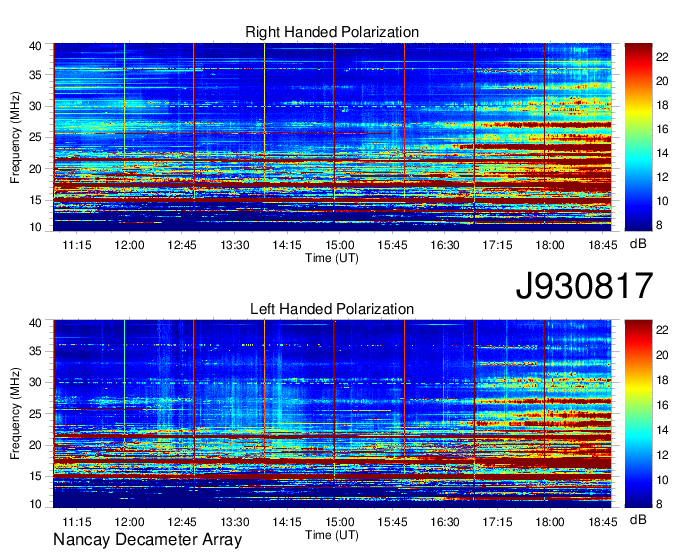Click the 18:45 time tick under Left Handed plot
The image size is (680, 552).
coord(602,522)
